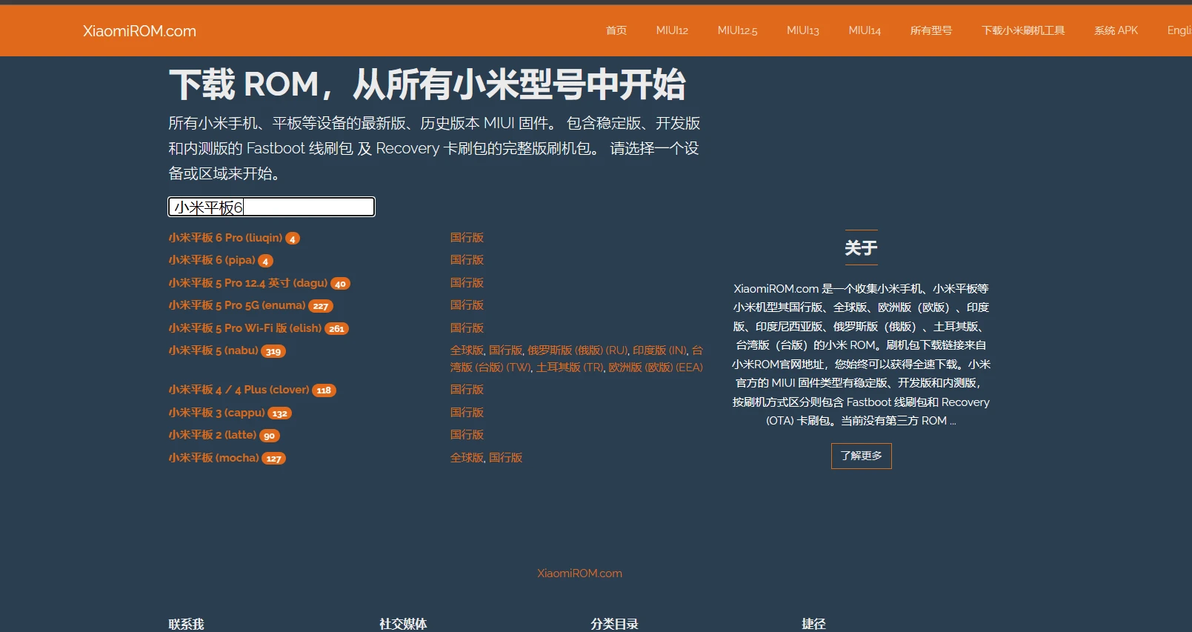Open the MIUI14 menu item
The image size is (1192, 632).
(x=864, y=30)
